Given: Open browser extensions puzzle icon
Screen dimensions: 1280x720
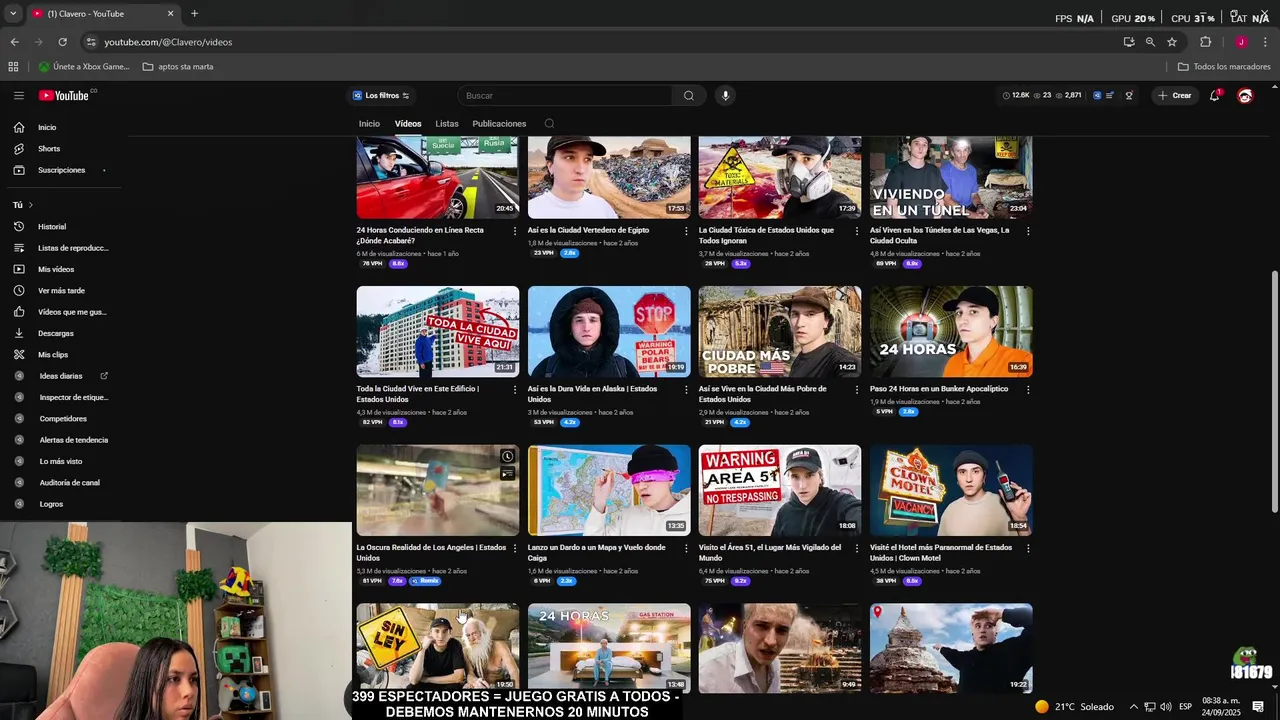Looking at the screenshot, I should pos(1205,42).
